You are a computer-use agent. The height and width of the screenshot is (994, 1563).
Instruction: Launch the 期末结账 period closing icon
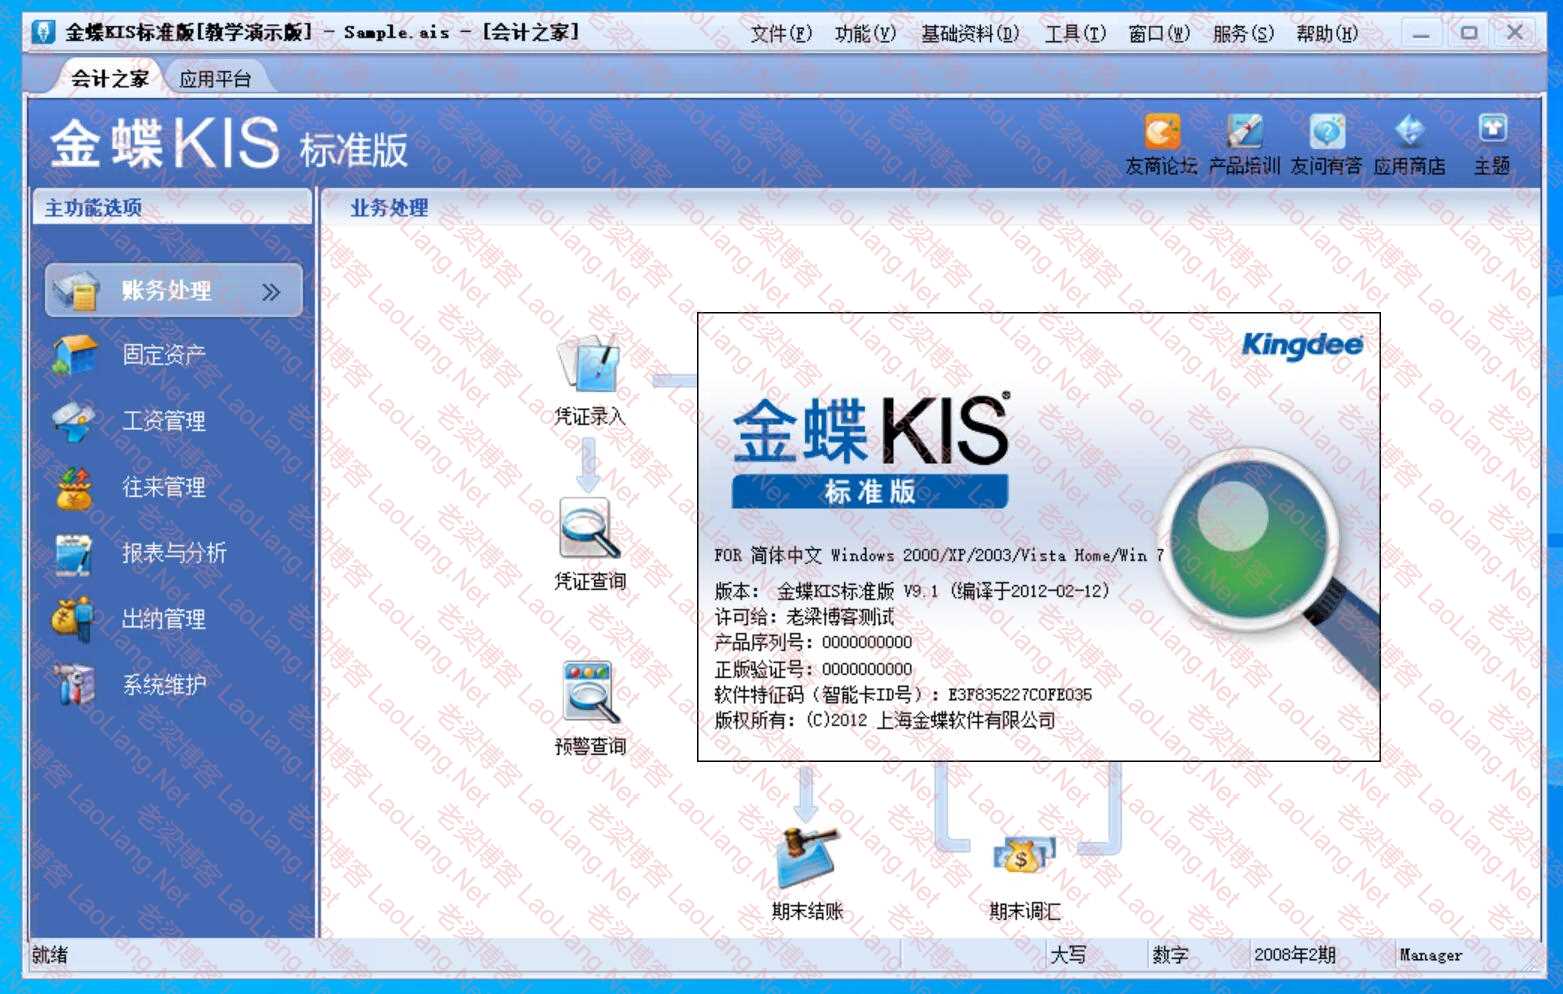(x=807, y=858)
